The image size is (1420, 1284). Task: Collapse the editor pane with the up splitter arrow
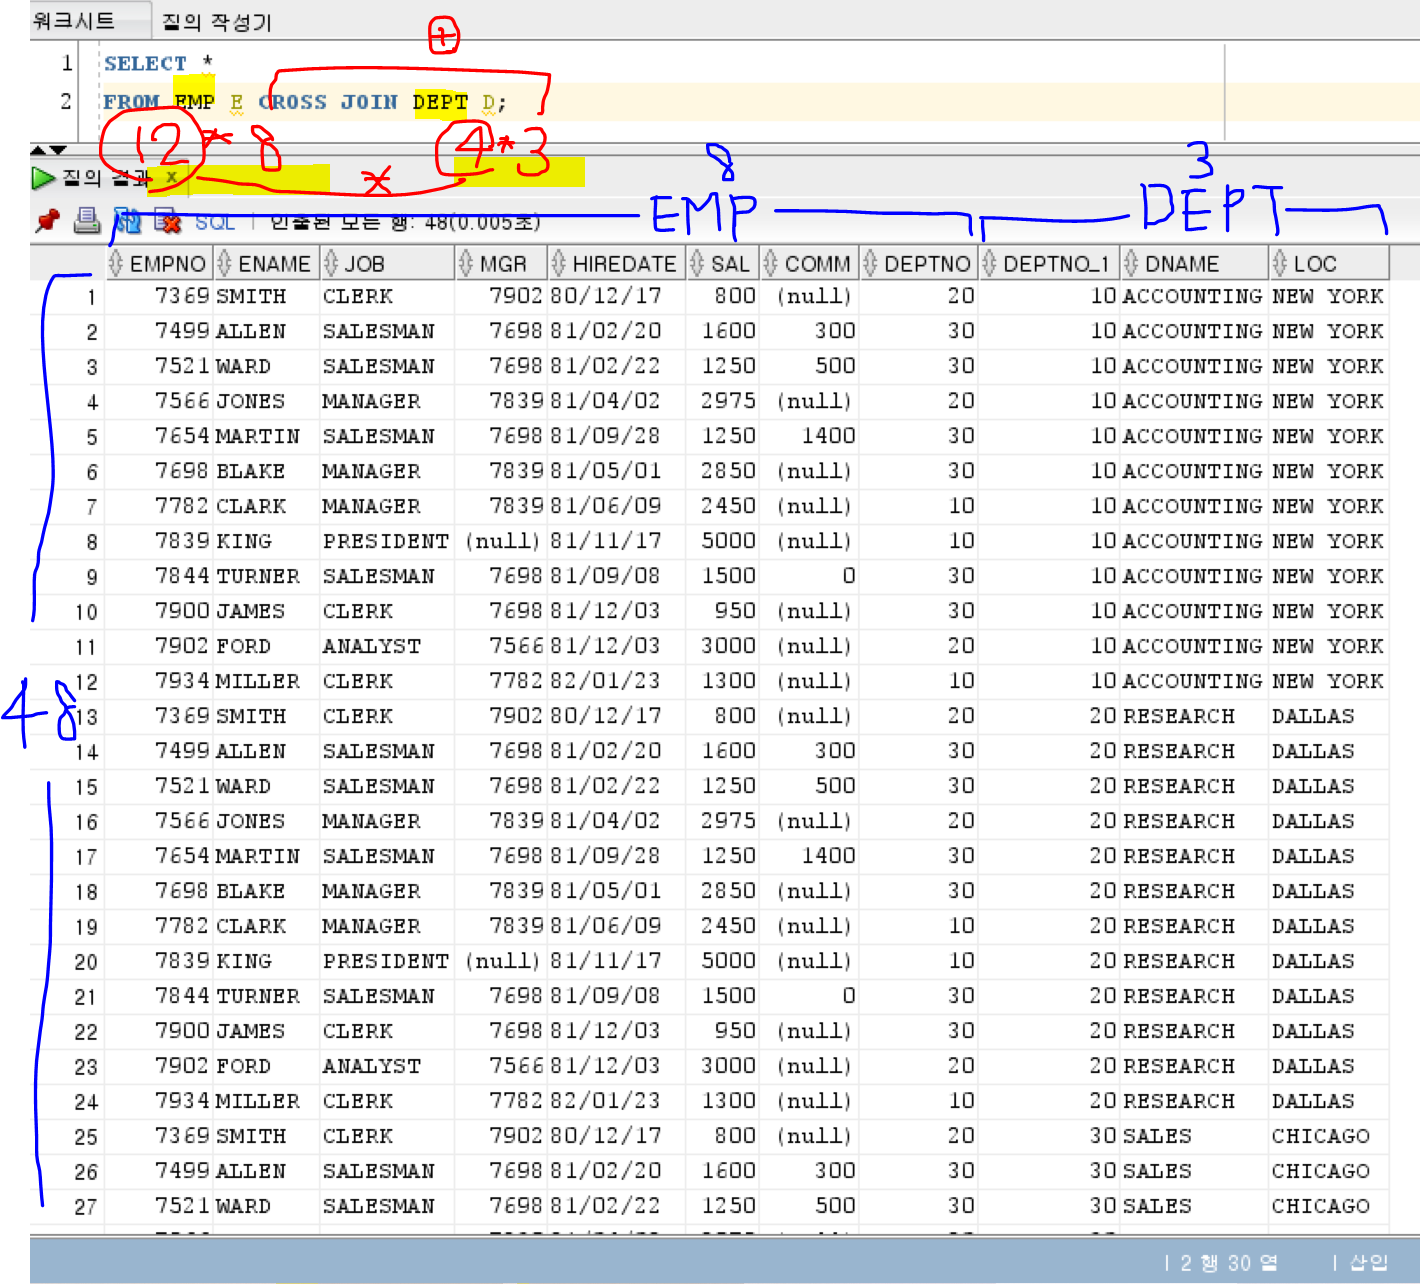point(39,150)
